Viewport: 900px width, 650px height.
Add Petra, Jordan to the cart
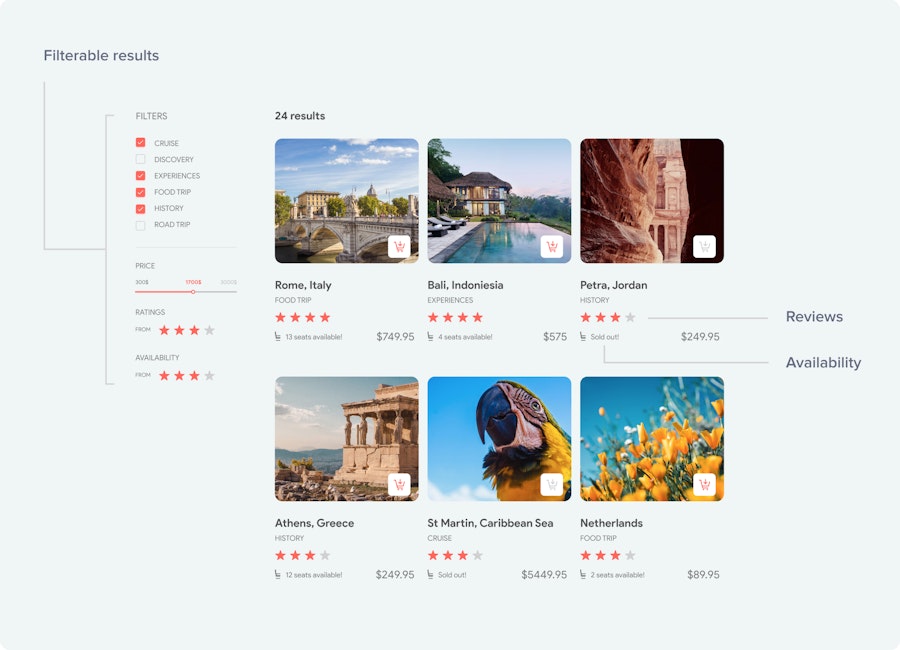point(705,246)
